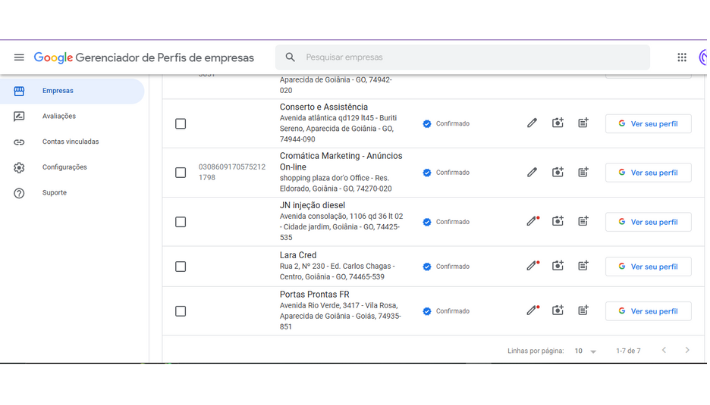Click Ver seu perfil for Conserto e Assistência
Viewport: 710px width, 405px height.
pyautogui.click(x=648, y=124)
